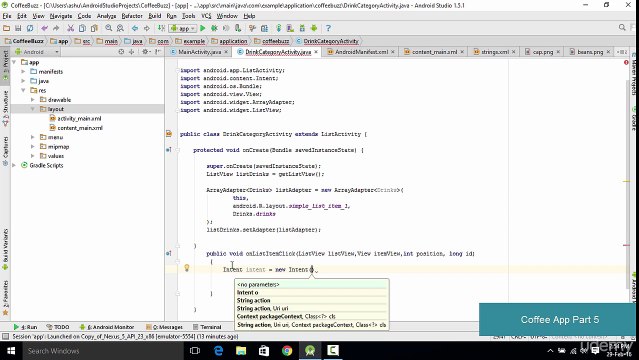Expand the mipmap folder
639x360 pixels.
pos(33,146)
